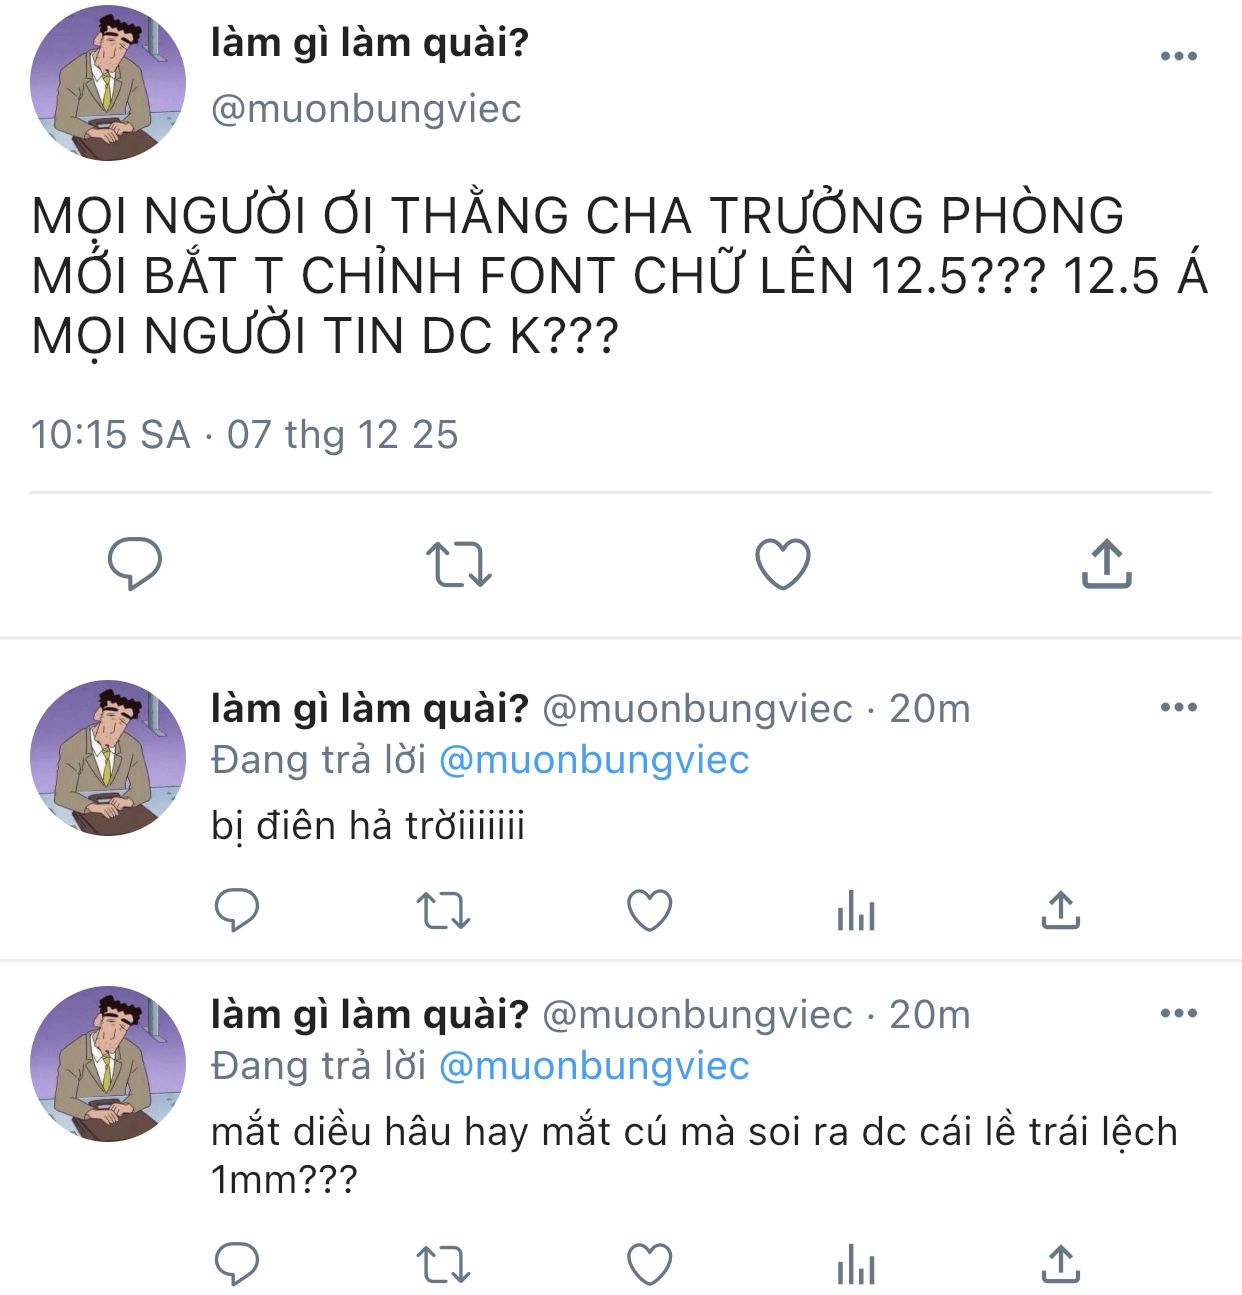Retweet the 'mắt diều hâu' reply
The image size is (1242, 1295).
[x=442, y=1265]
